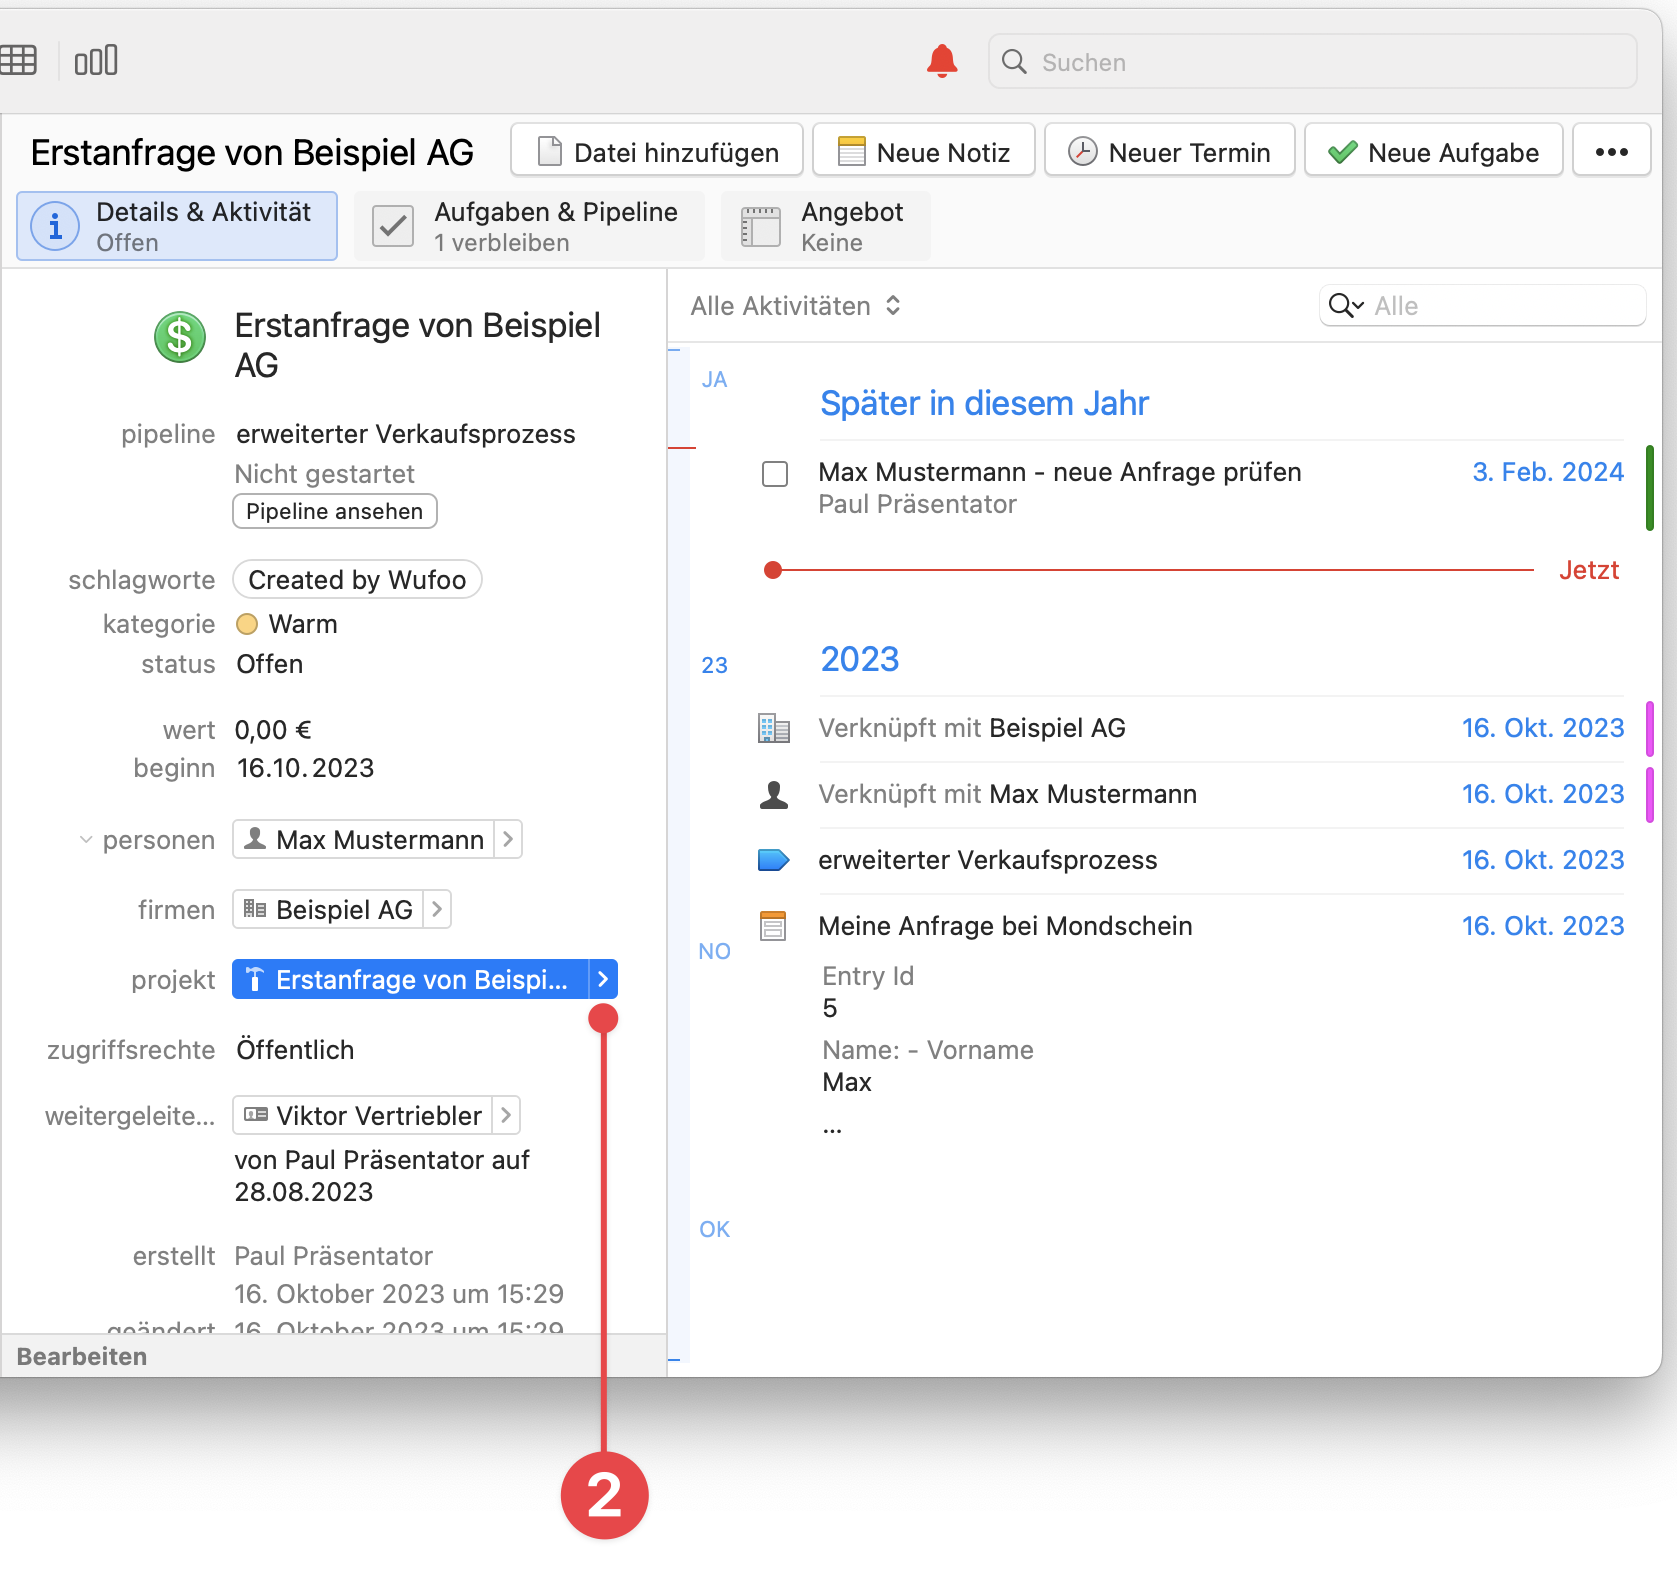Open the more options ellipsis button
Viewport: 1677px width, 1569px height.
[x=1611, y=152]
